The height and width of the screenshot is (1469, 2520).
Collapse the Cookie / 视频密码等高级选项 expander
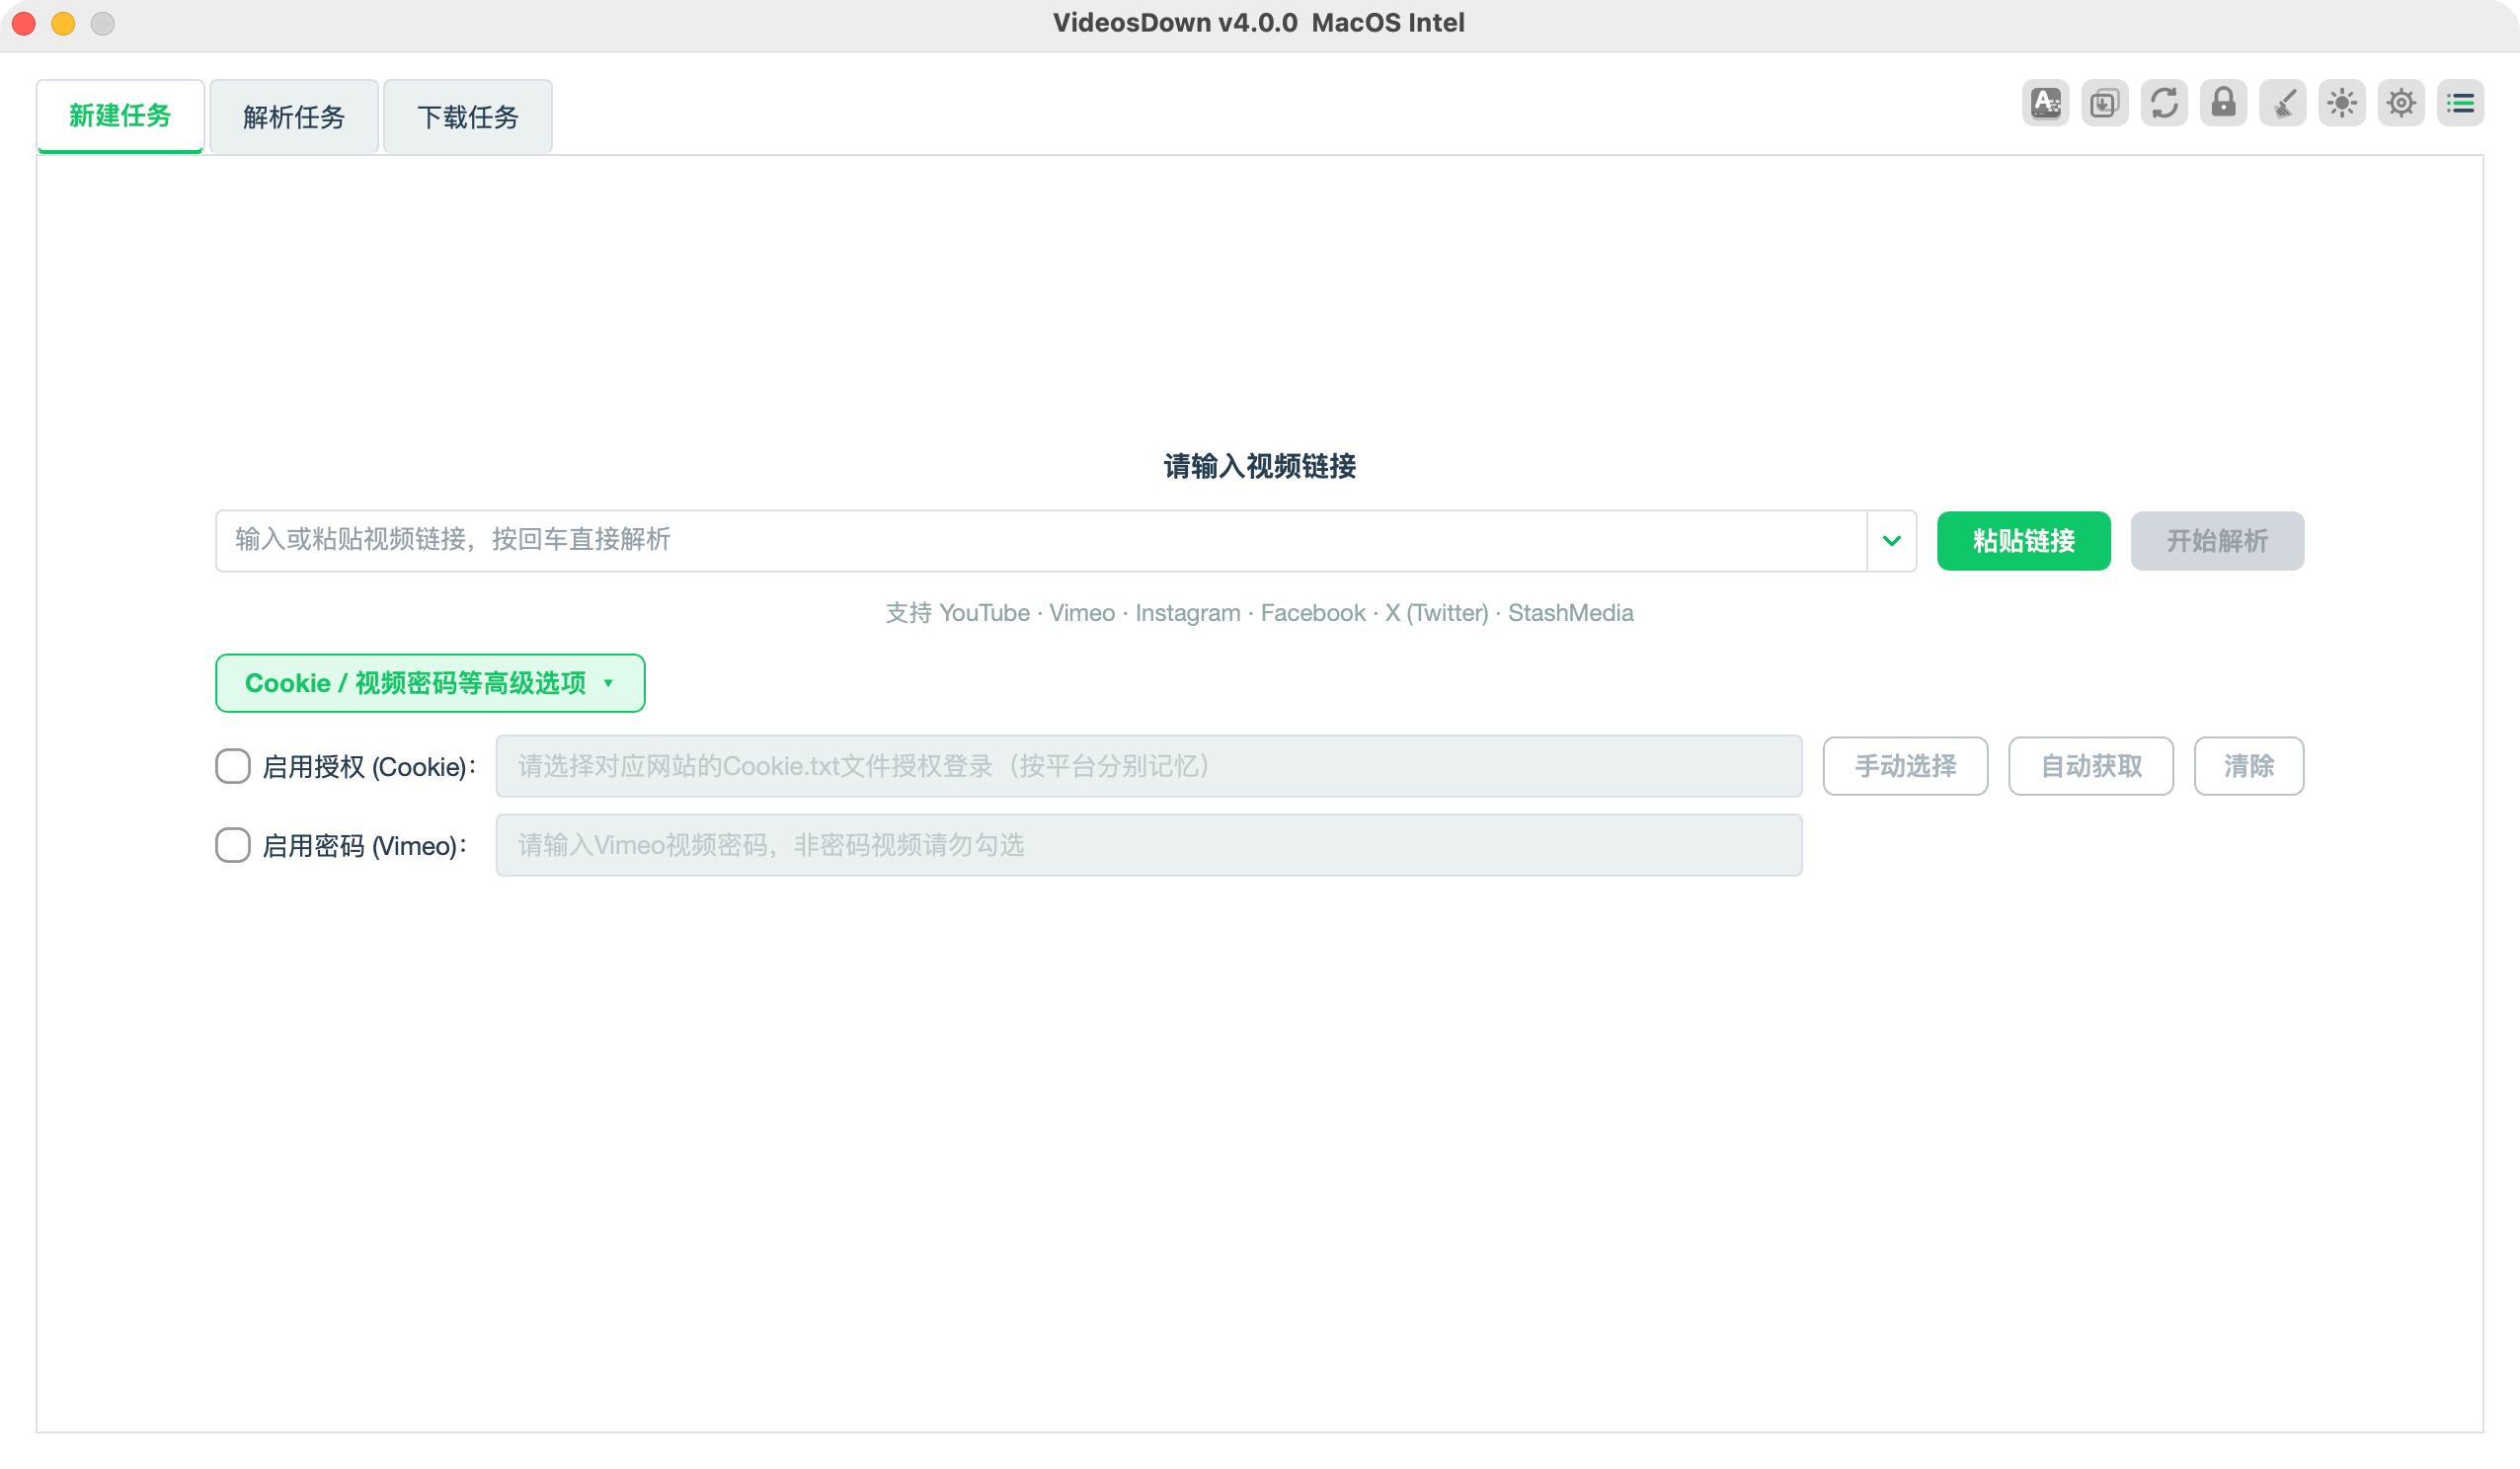430,683
